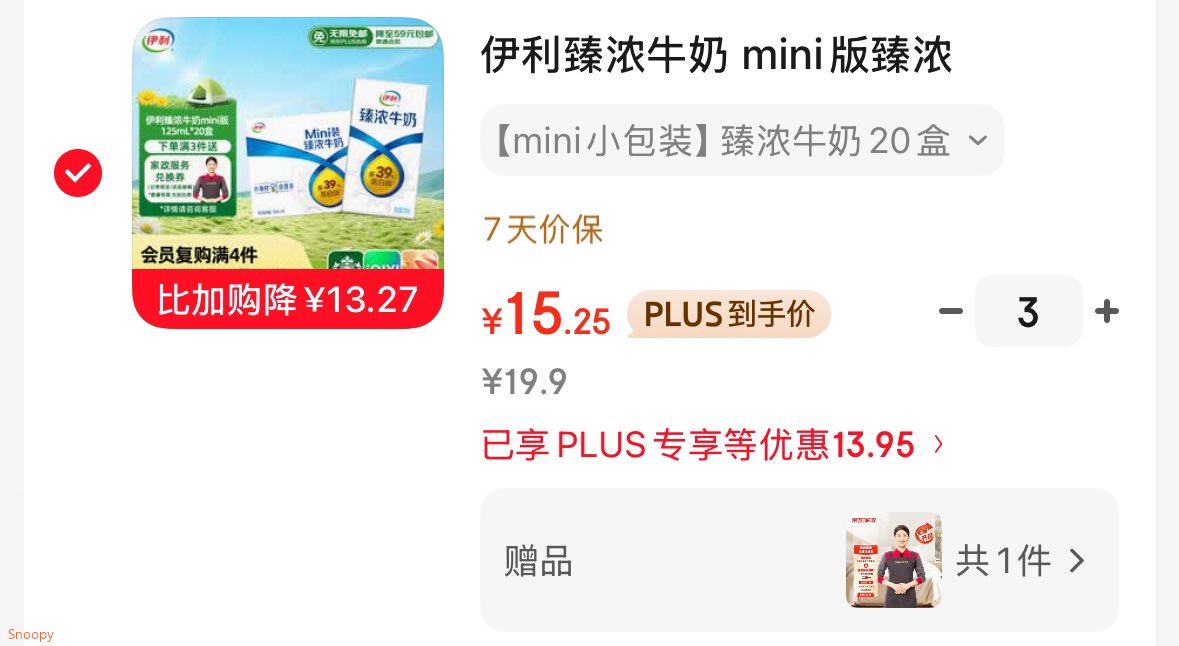This screenshot has height=646, width=1179.
Task: Open the 【mini小包装】臻浓牛奶20盒 spec dropdown
Action: (742, 140)
